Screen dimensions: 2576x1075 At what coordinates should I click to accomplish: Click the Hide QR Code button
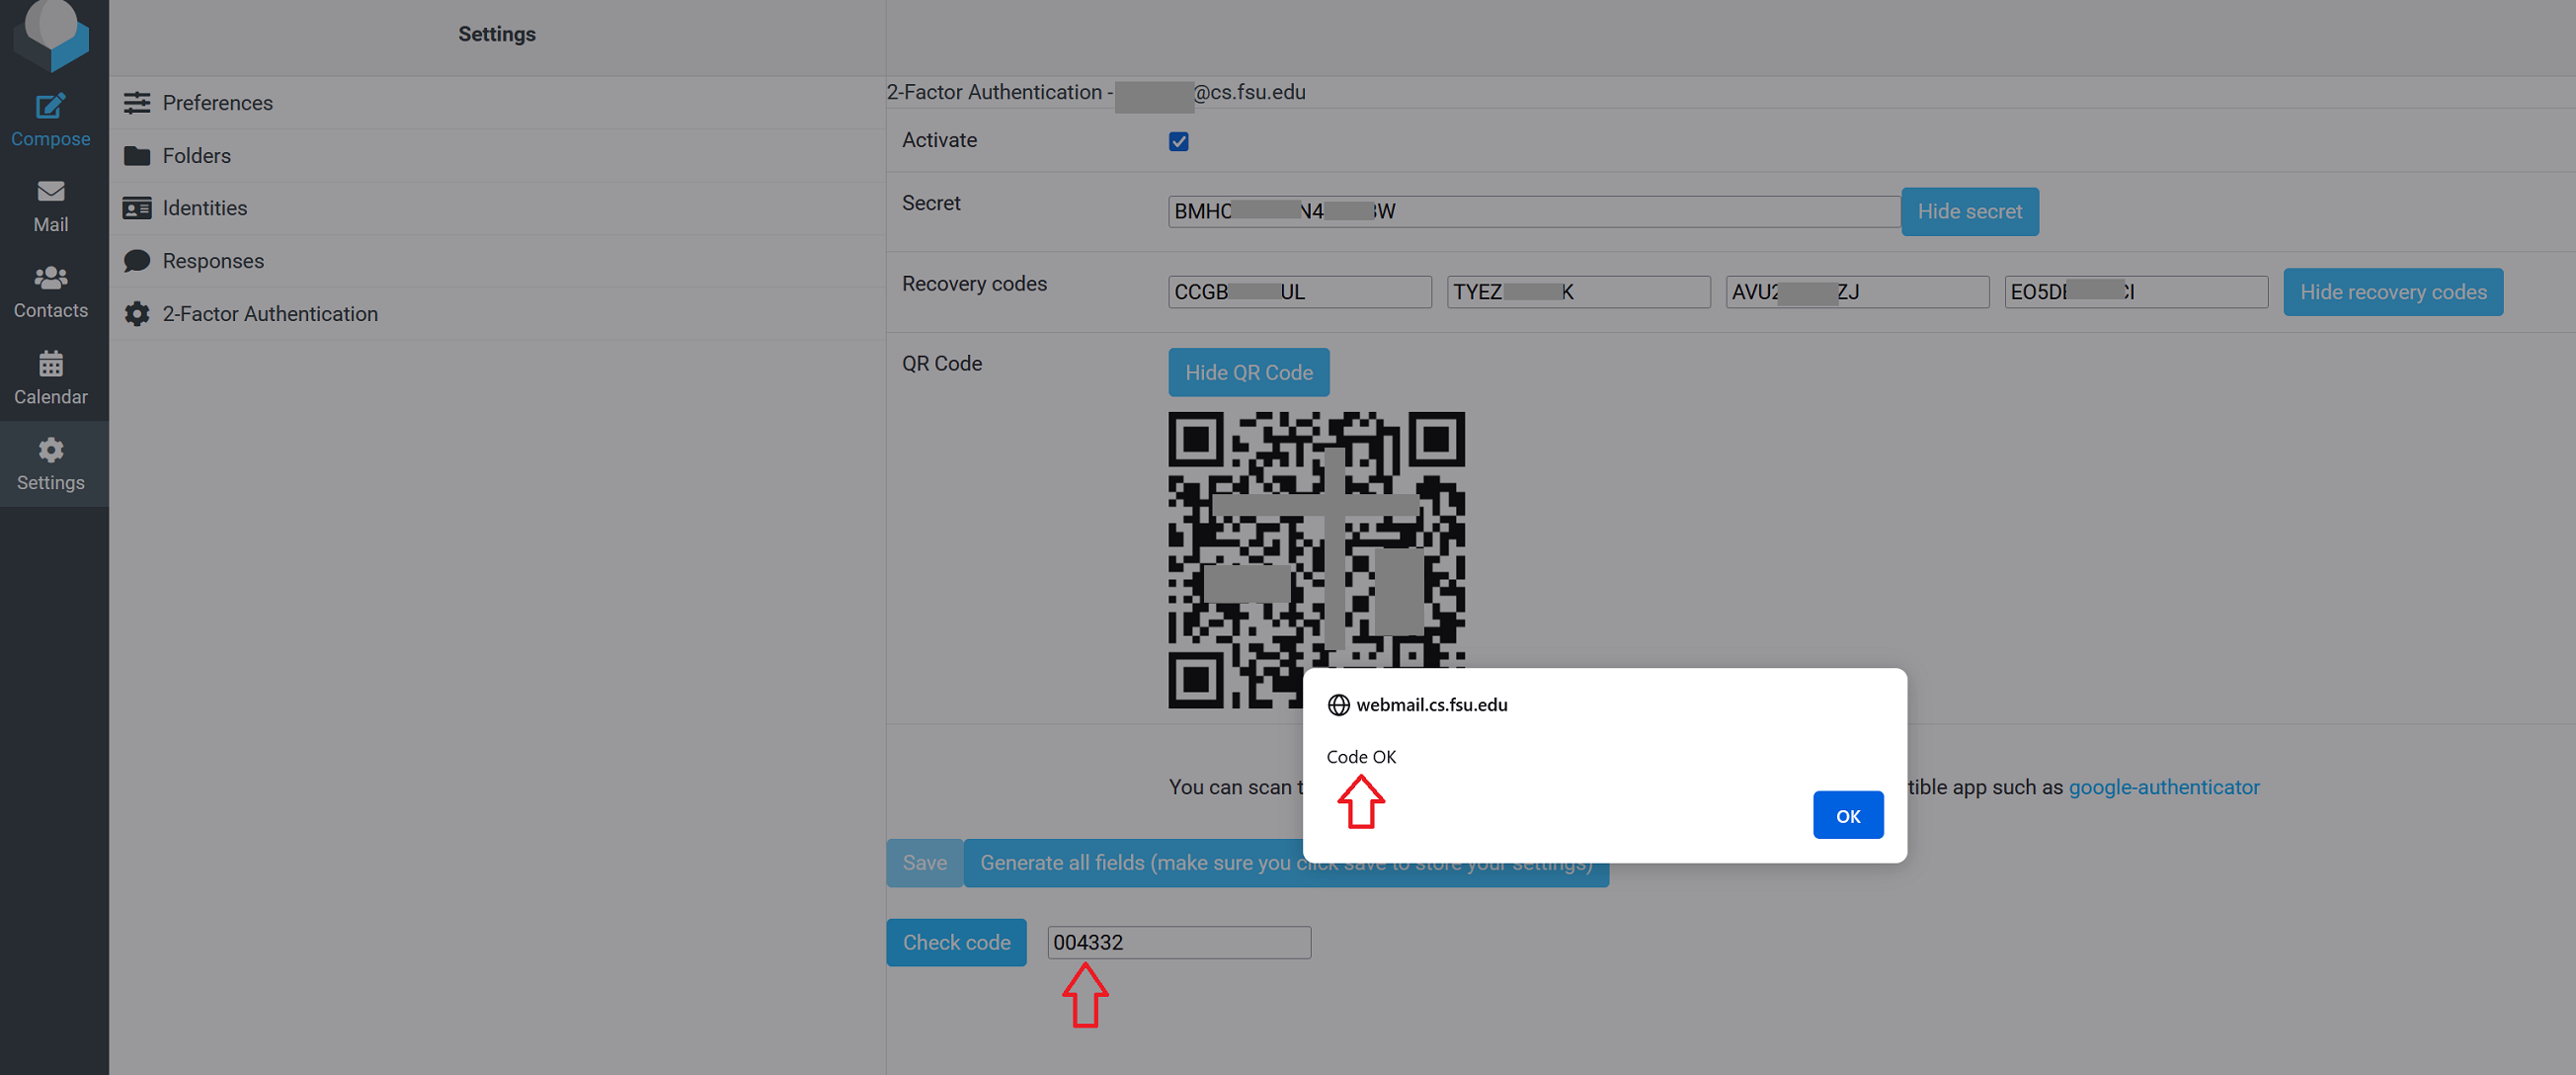point(1249,373)
